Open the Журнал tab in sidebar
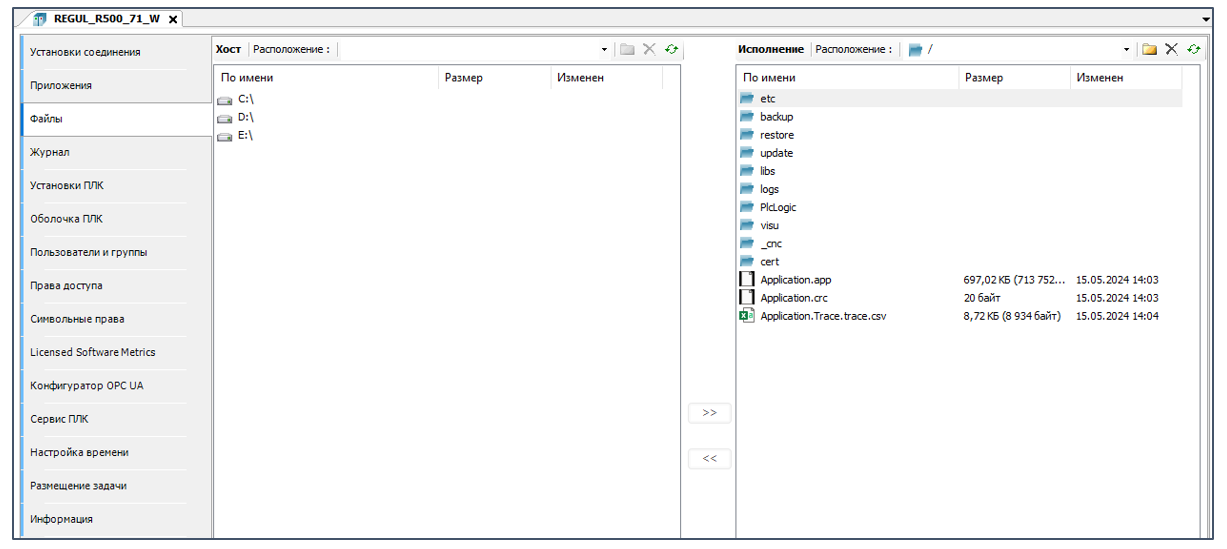 coord(50,152)
